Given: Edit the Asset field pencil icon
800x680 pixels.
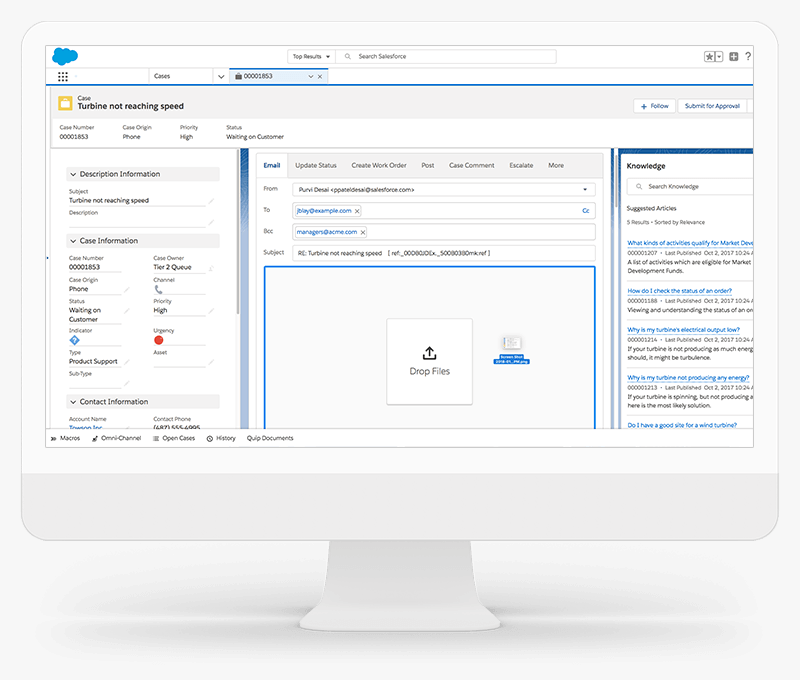Looking at the screenshot, I should pos(211,362).
